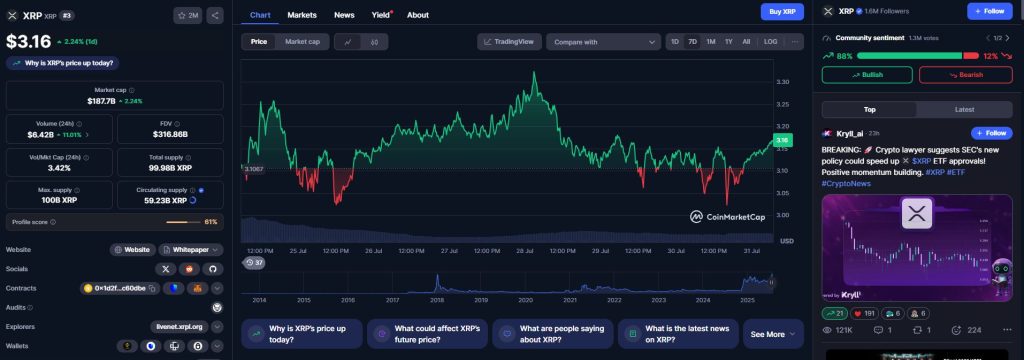1024x360 pixels.
Task: Click Why is XRP's price up today pill
Action: 63,63
